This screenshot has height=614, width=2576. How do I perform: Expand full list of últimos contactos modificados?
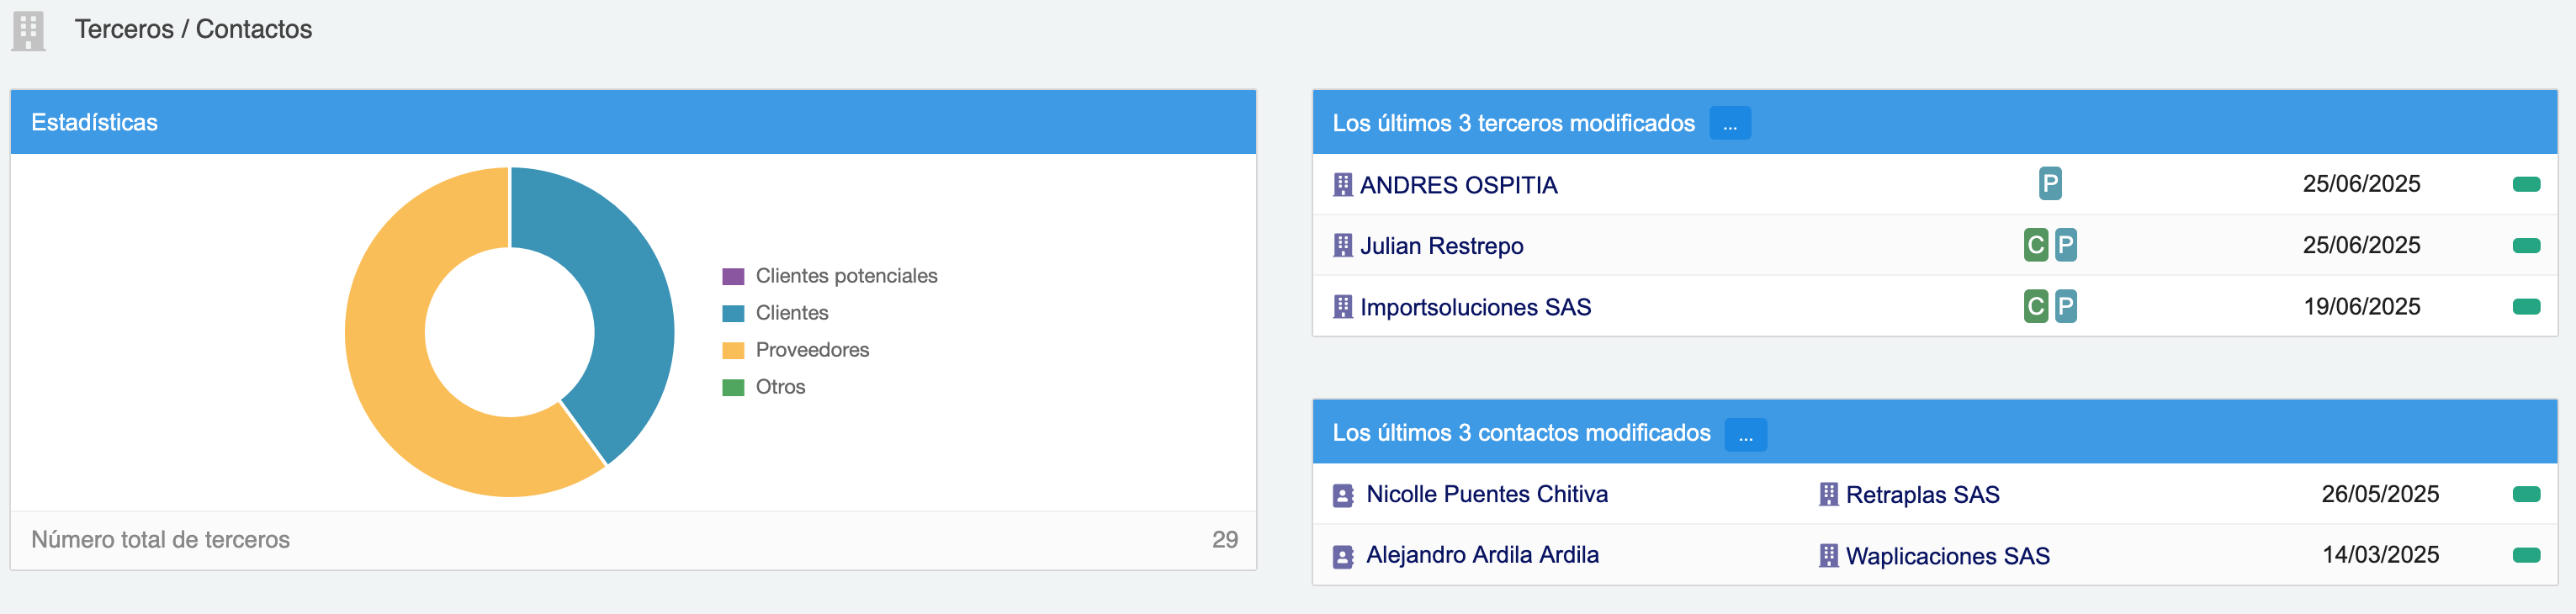[x=1745, y=435]
